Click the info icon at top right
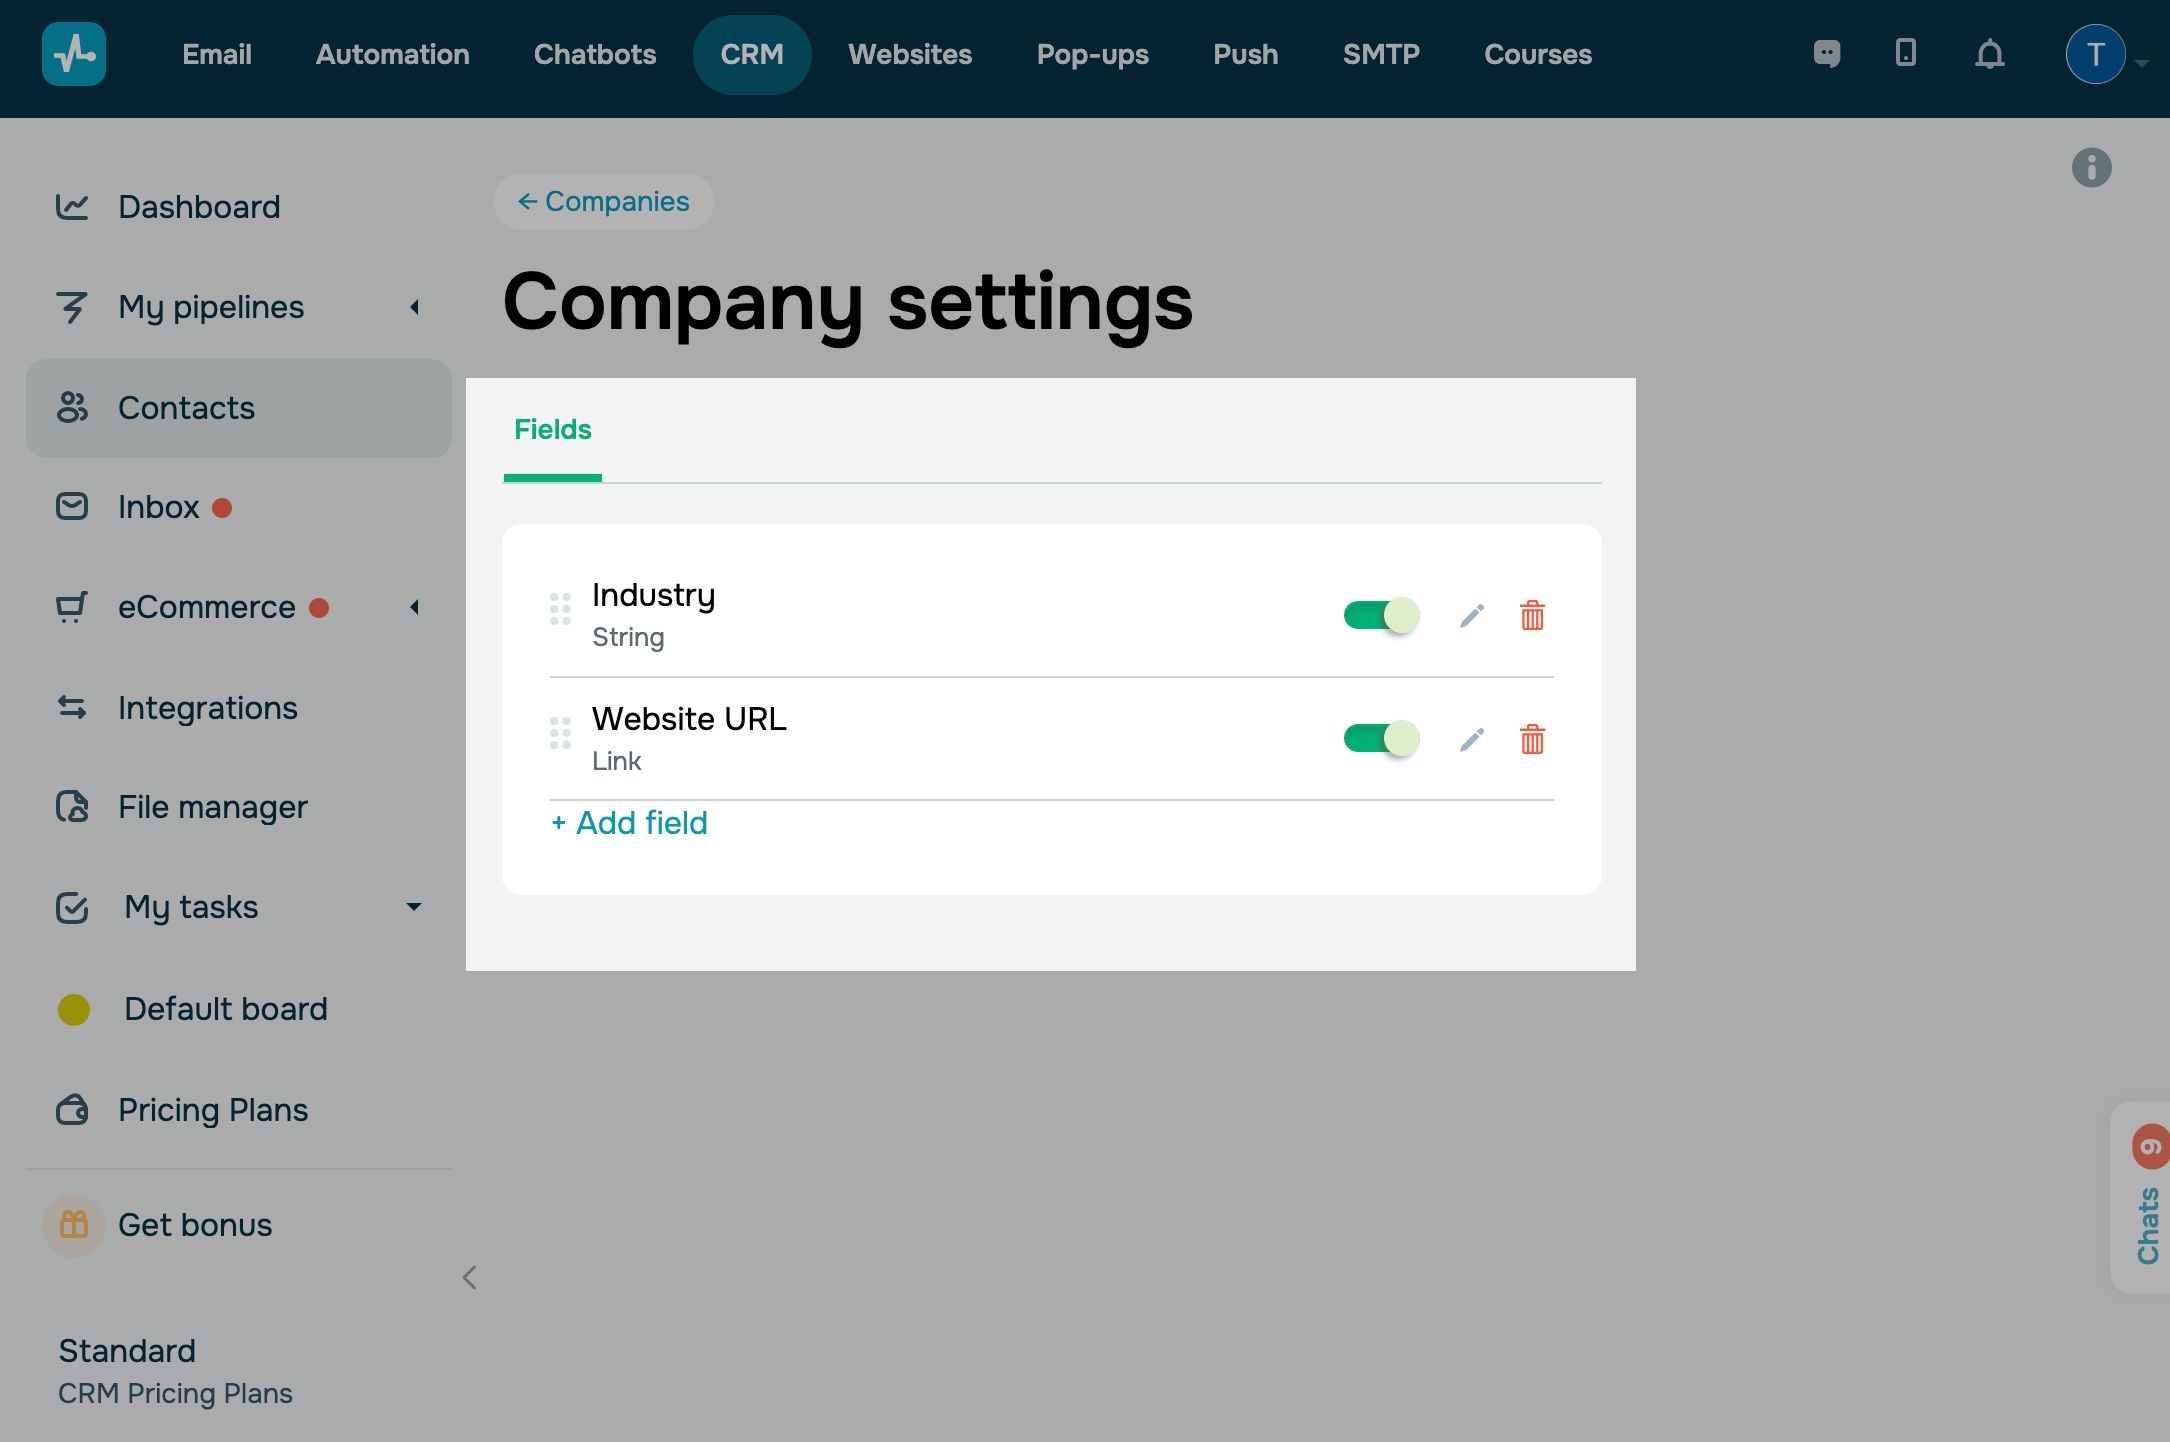Viewport: 2170px width, 1442px height. click(2091, 167)
